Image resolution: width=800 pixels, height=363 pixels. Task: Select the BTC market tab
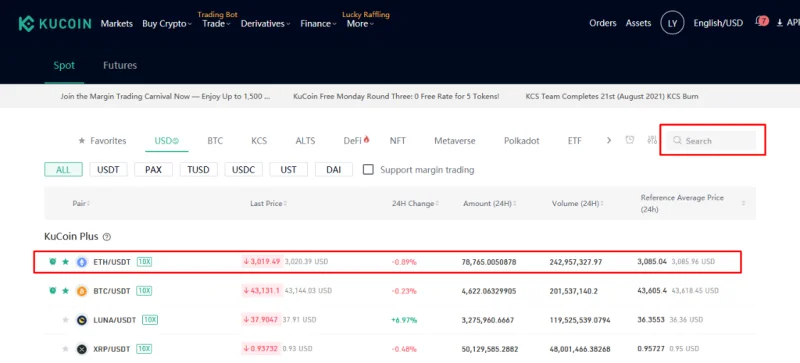click(215, 141)
